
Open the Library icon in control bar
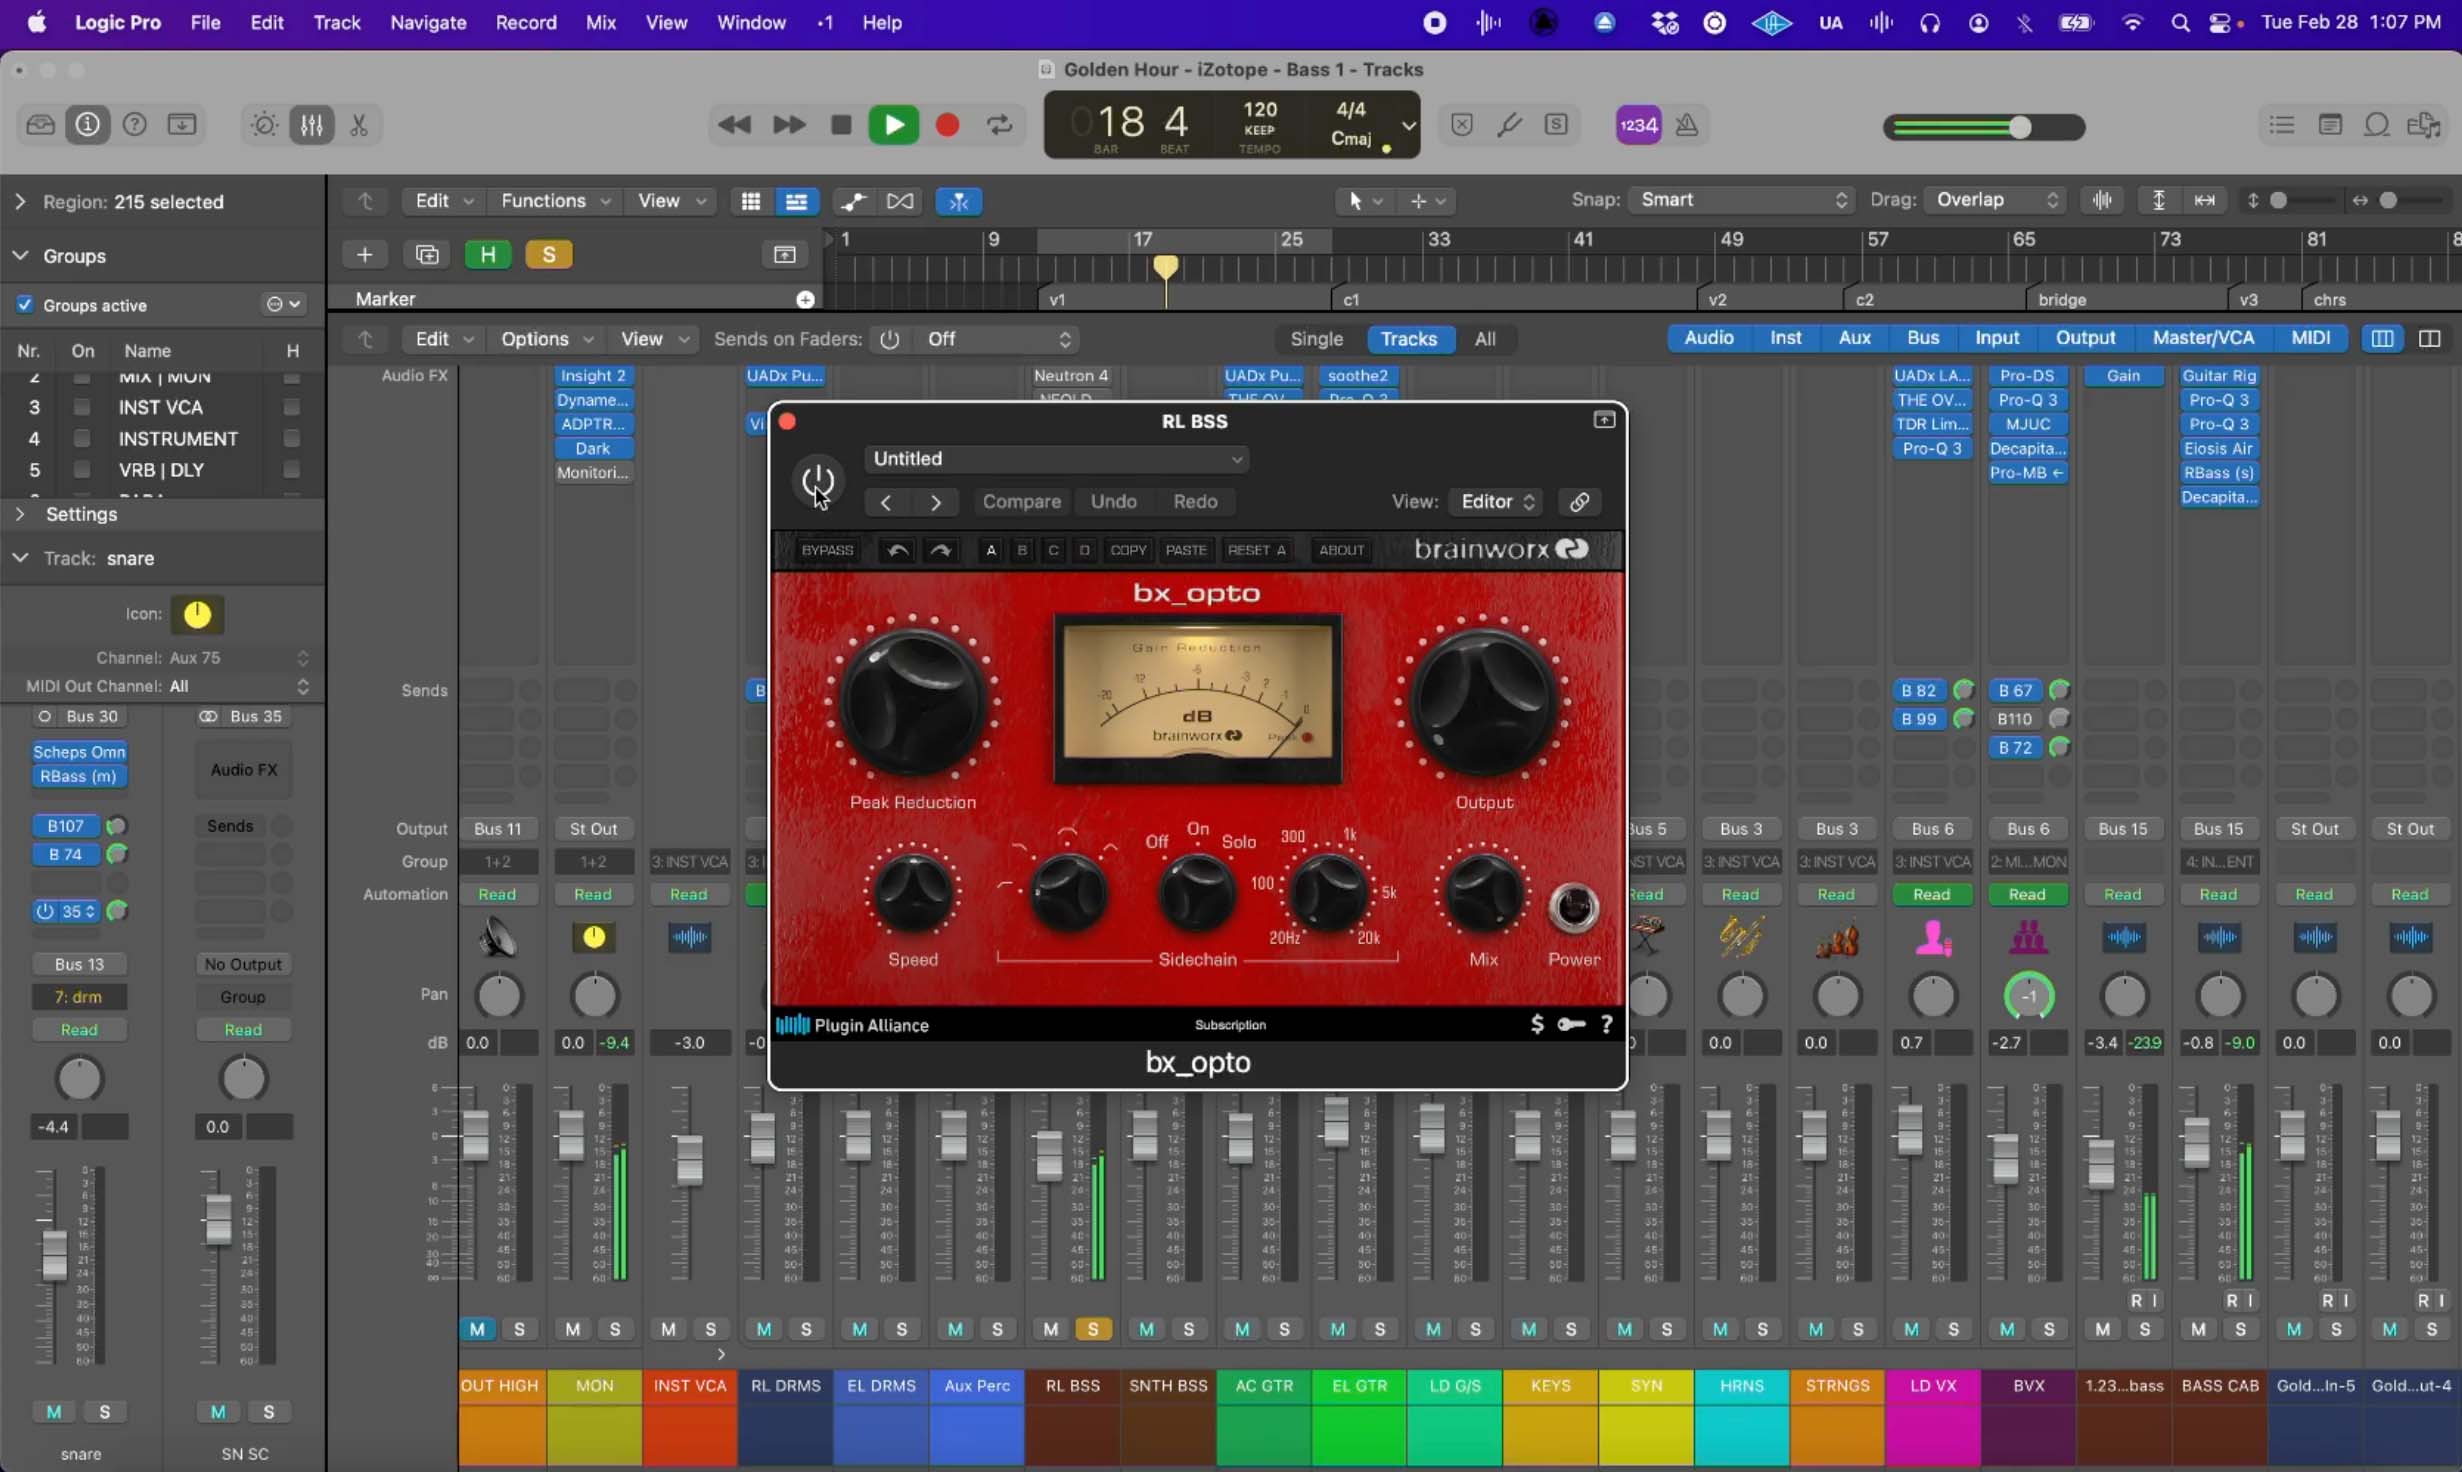[40, 125]
